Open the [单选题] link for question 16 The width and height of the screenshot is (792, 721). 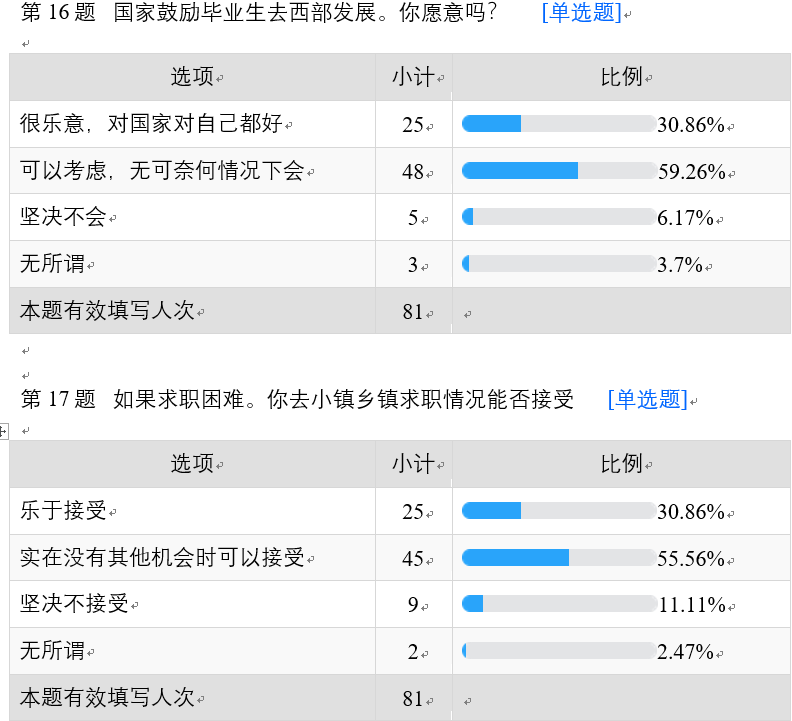pos(581,13)
